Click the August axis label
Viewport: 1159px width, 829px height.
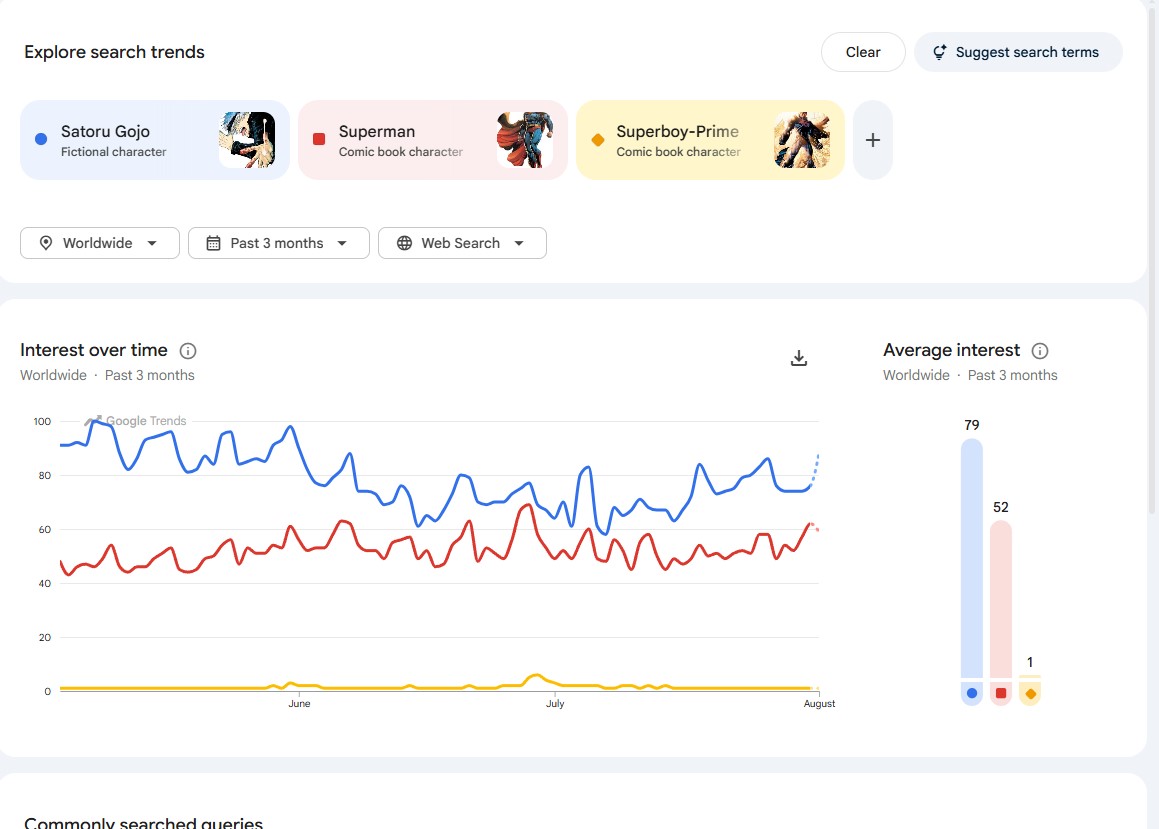click(819, 703)
